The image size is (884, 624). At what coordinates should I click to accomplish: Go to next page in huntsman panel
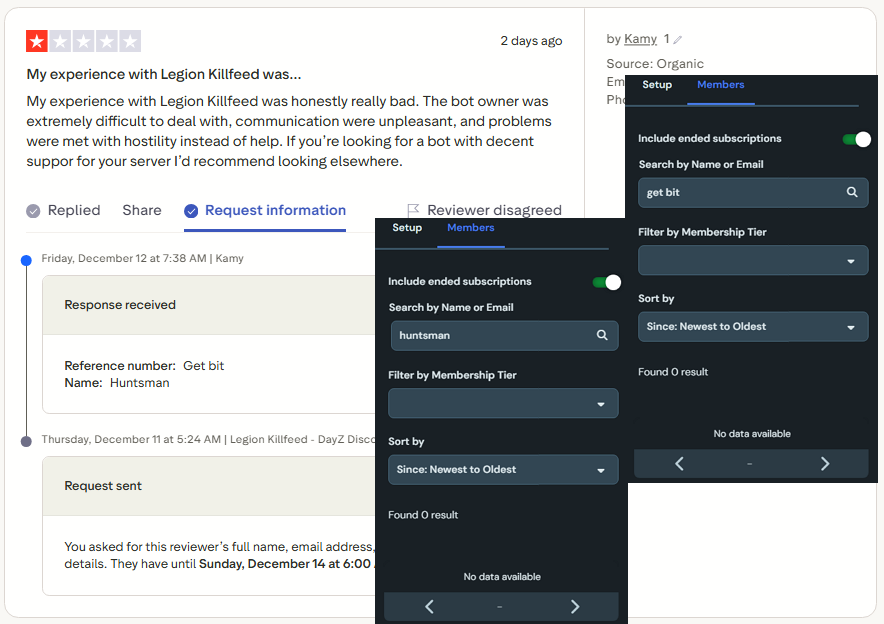coord(574,607)
